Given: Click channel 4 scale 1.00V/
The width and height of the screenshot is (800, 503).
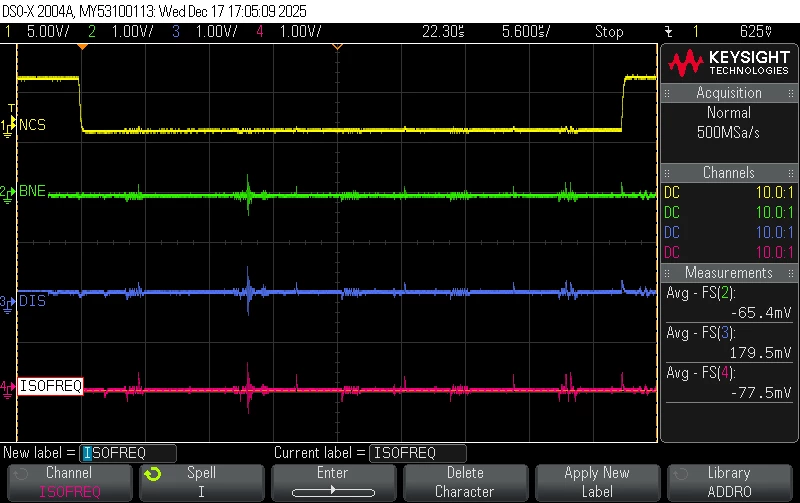Looking at the screenshot, I should tap(300, 32).
